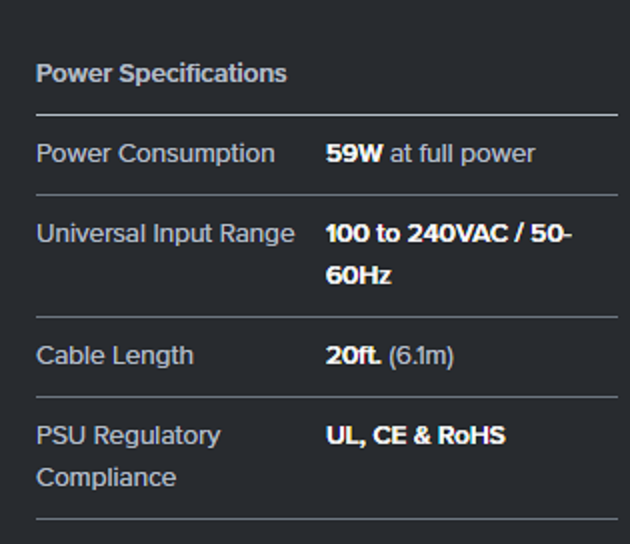Click the word Power in the heading

pos(74,74)
